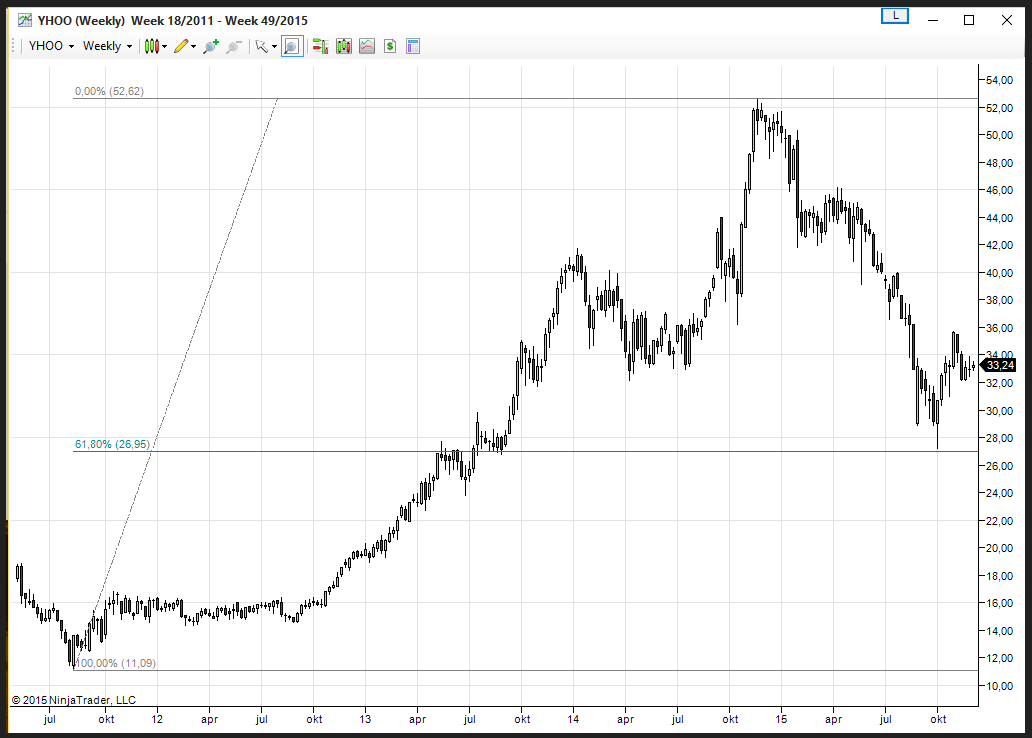Open the chart properties icon
1032x738 pixels.
pos(413,46)
